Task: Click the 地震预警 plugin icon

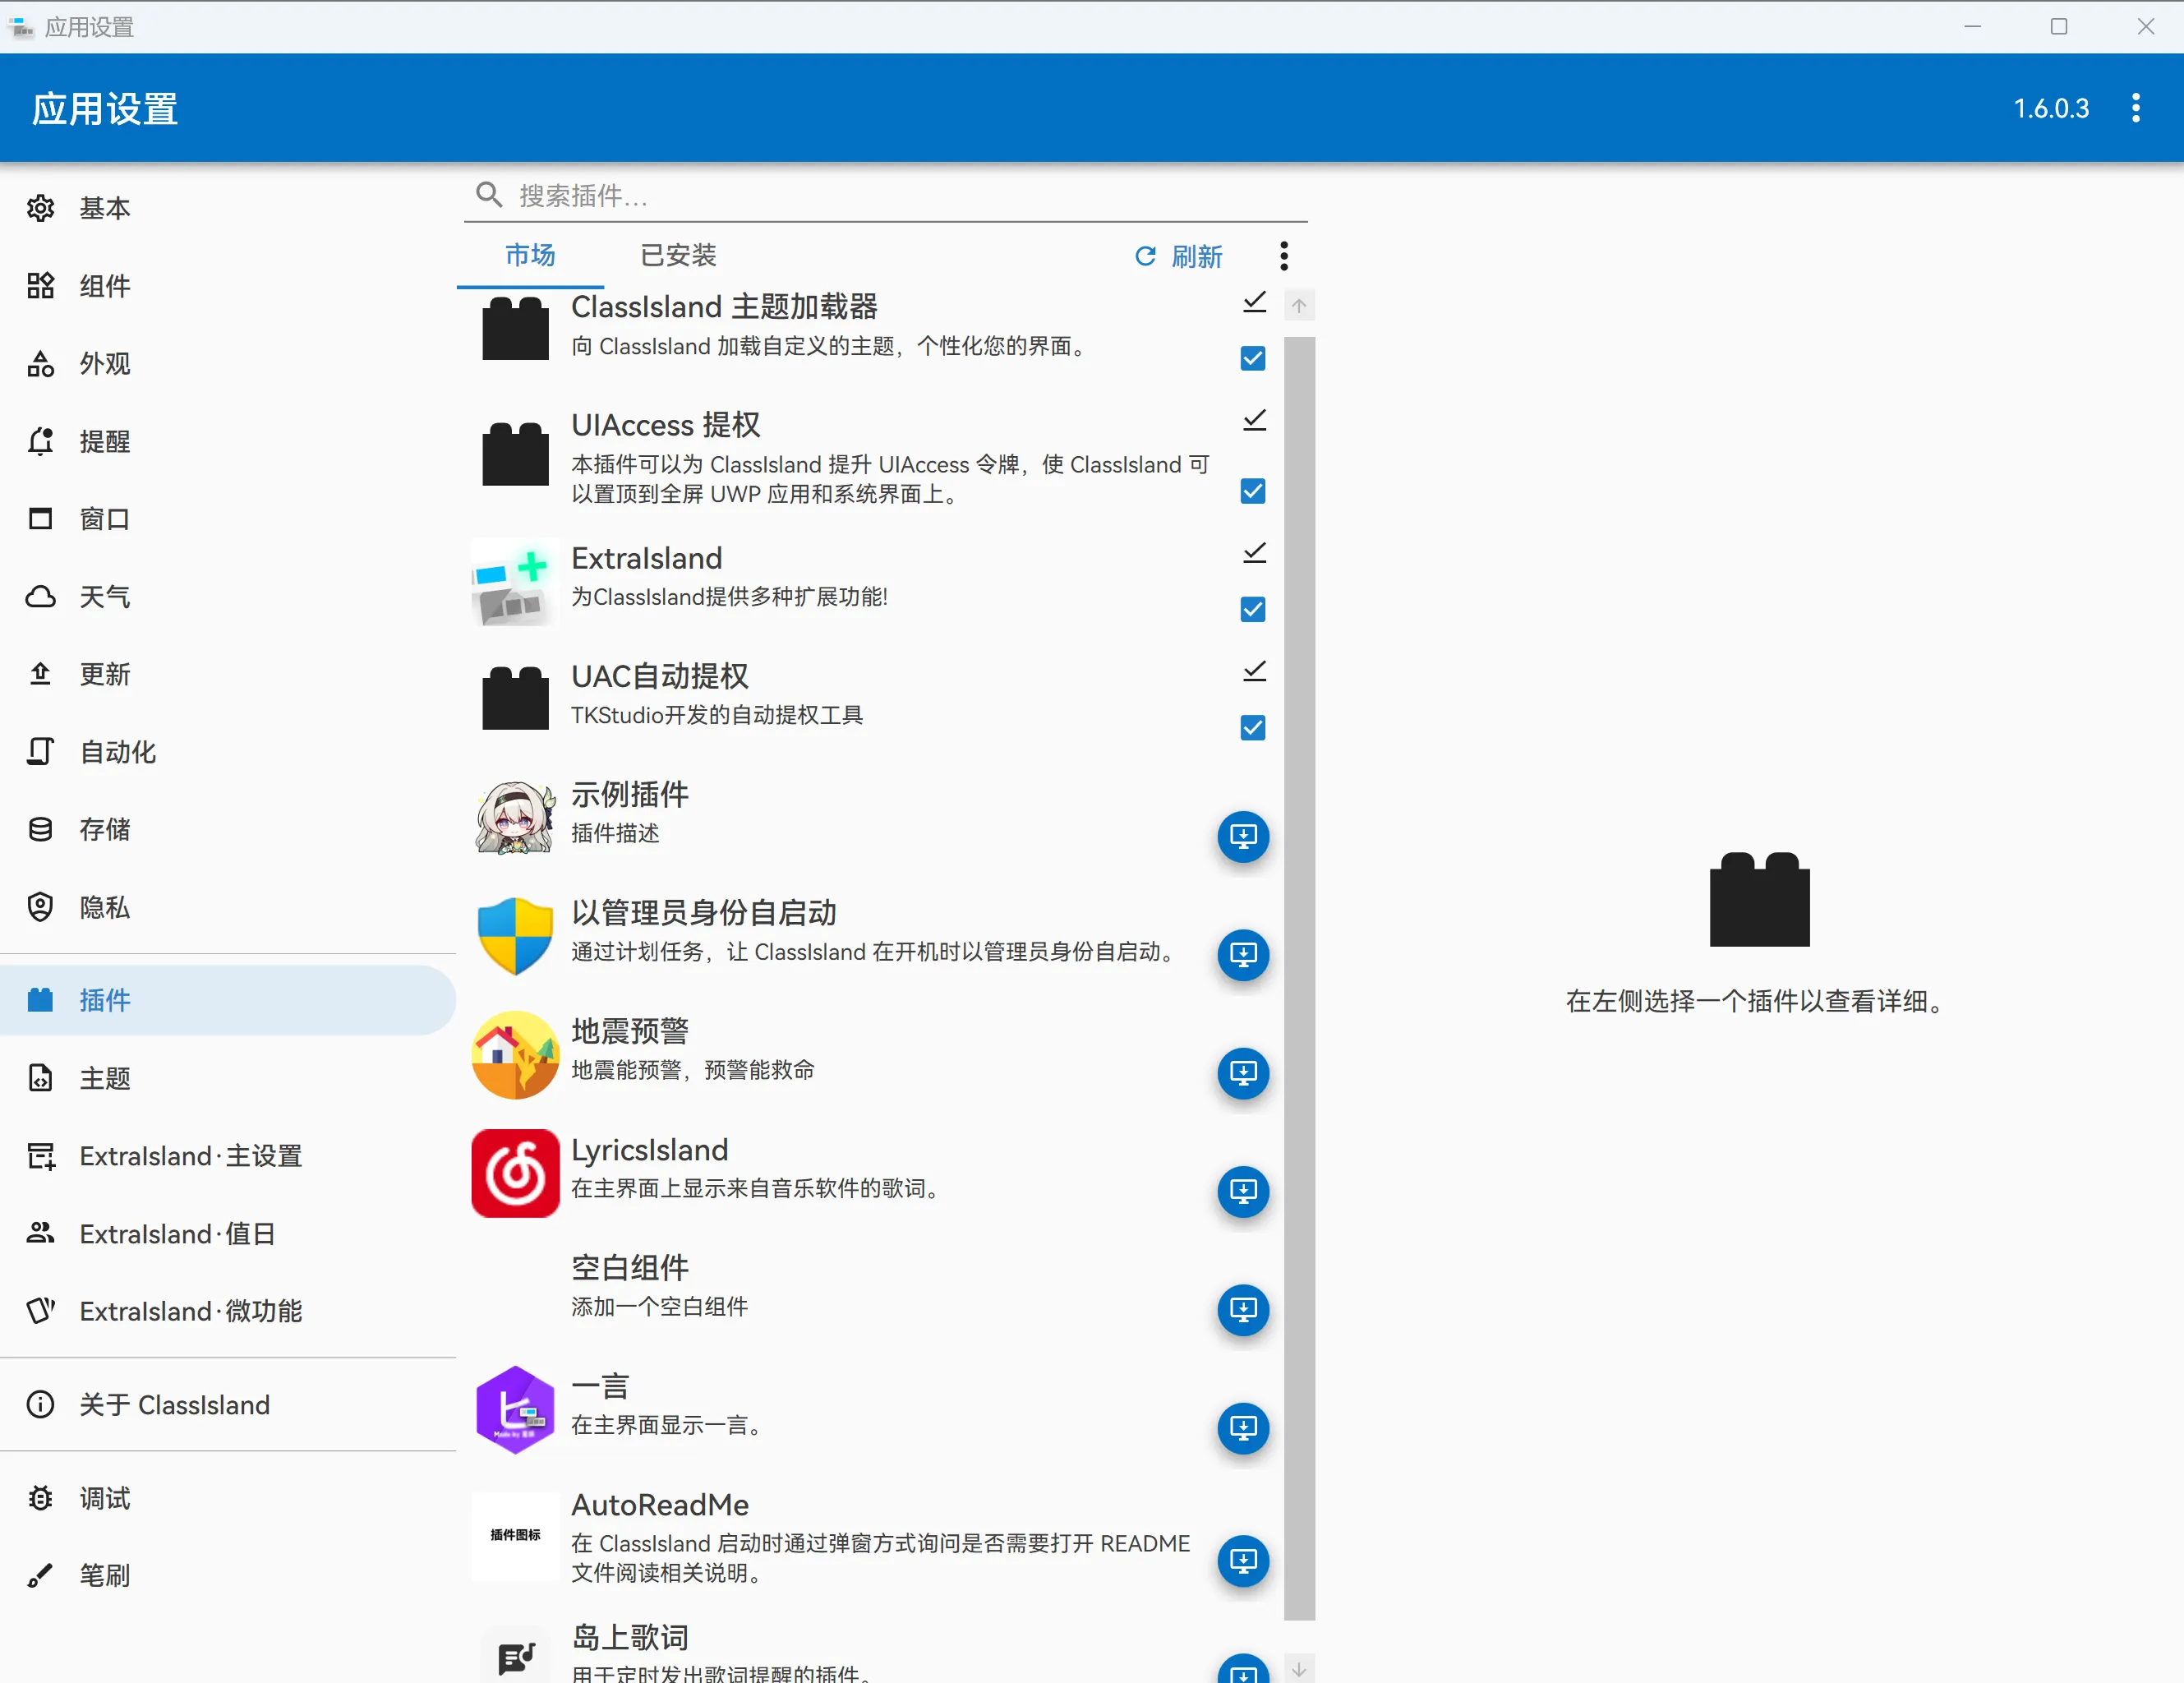Action: [x=515, y=1055]
